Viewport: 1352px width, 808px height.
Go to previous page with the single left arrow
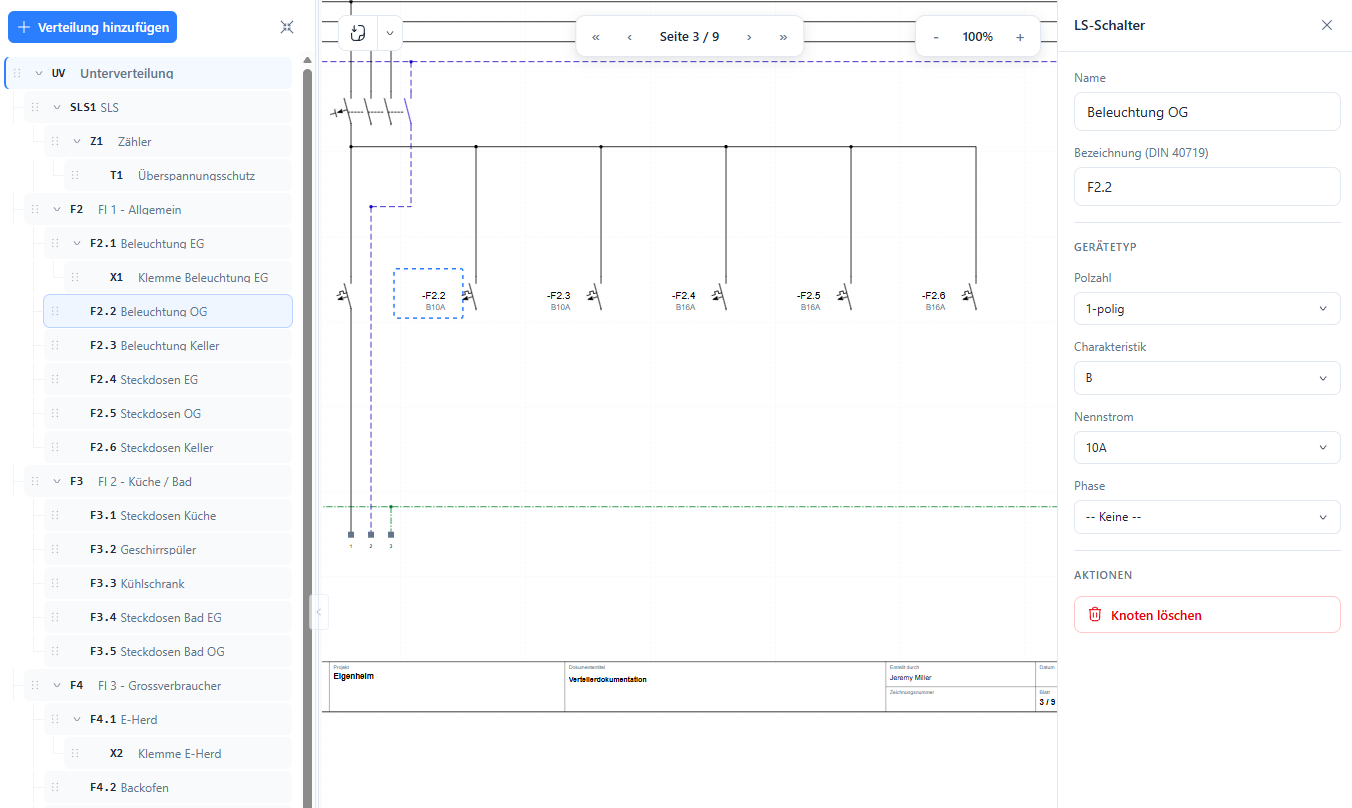(x=629, y=35)
